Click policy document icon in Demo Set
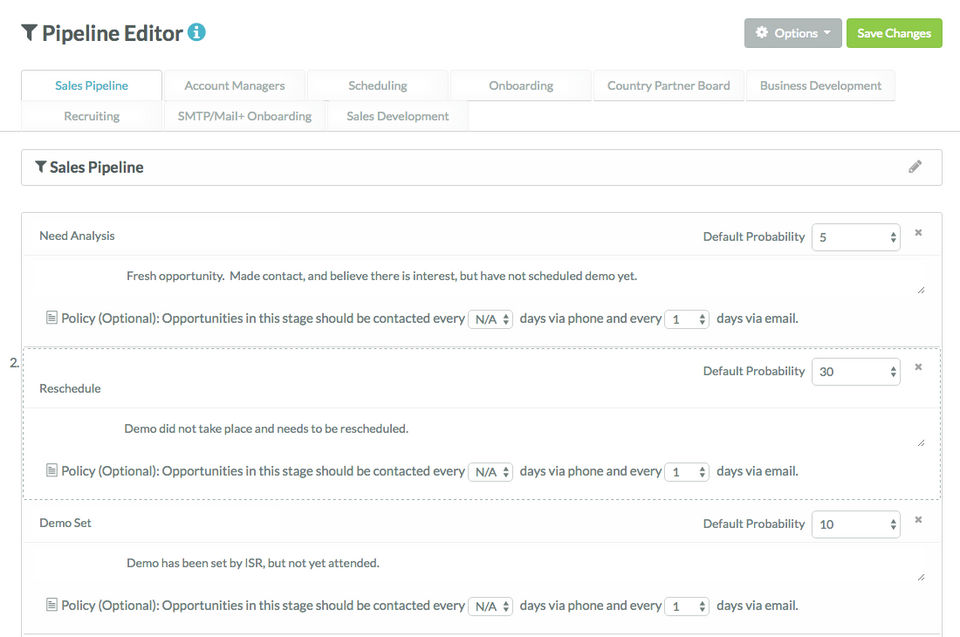960x637 pixels. point(52,605)
